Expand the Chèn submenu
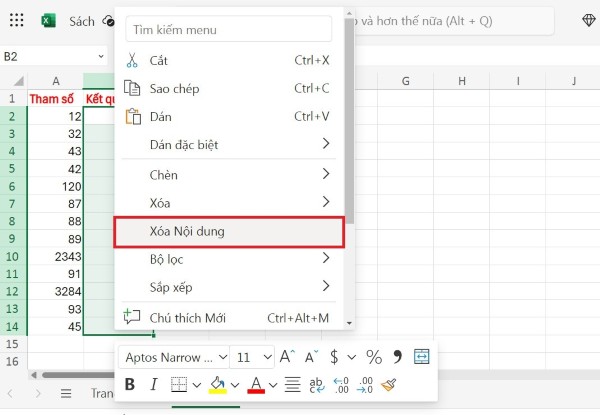This screenshot has width=600, height=415. pyautogui.click(x=228, y=174)
